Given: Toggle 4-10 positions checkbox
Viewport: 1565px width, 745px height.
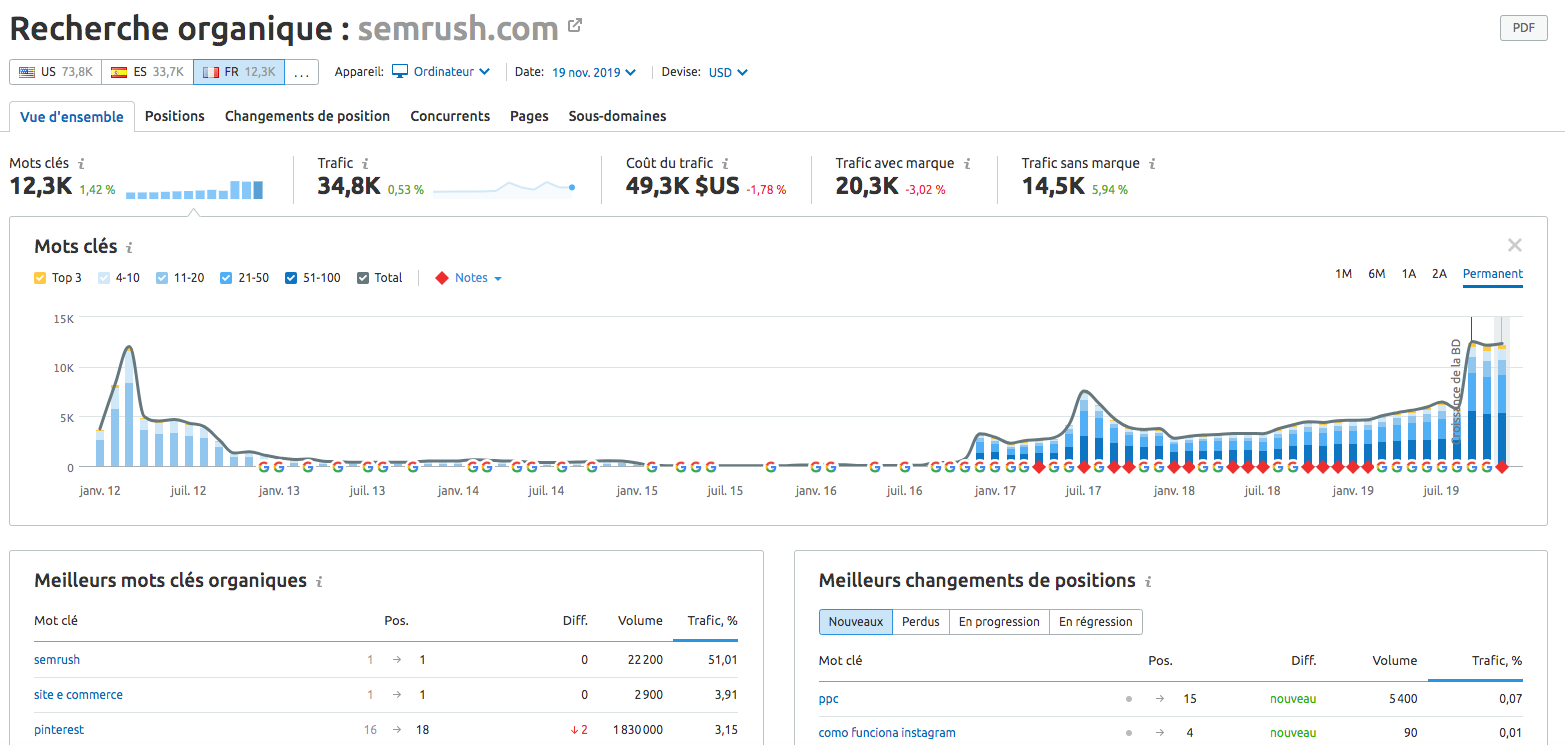Looking at the screenshot, I should tap(103, 278).
